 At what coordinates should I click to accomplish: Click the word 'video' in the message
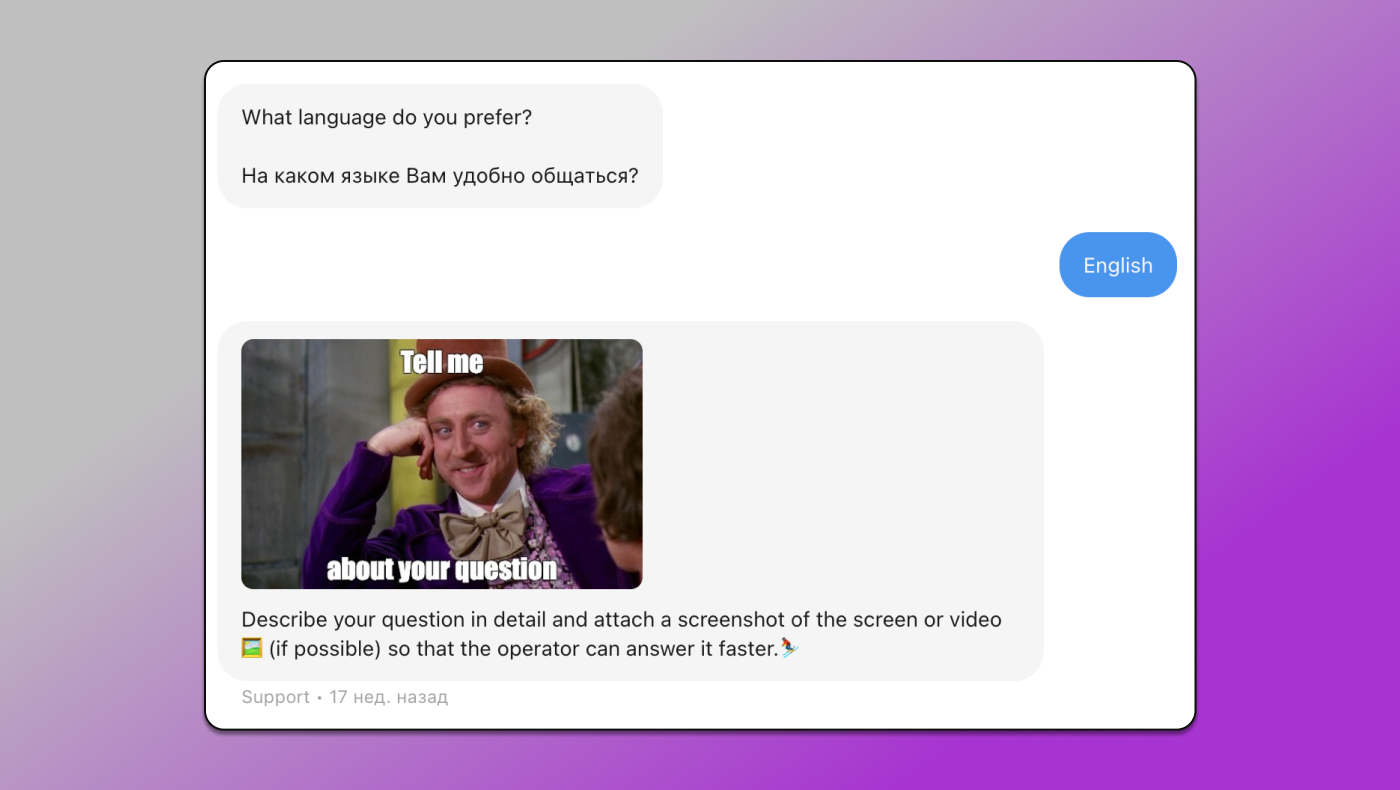975,620
